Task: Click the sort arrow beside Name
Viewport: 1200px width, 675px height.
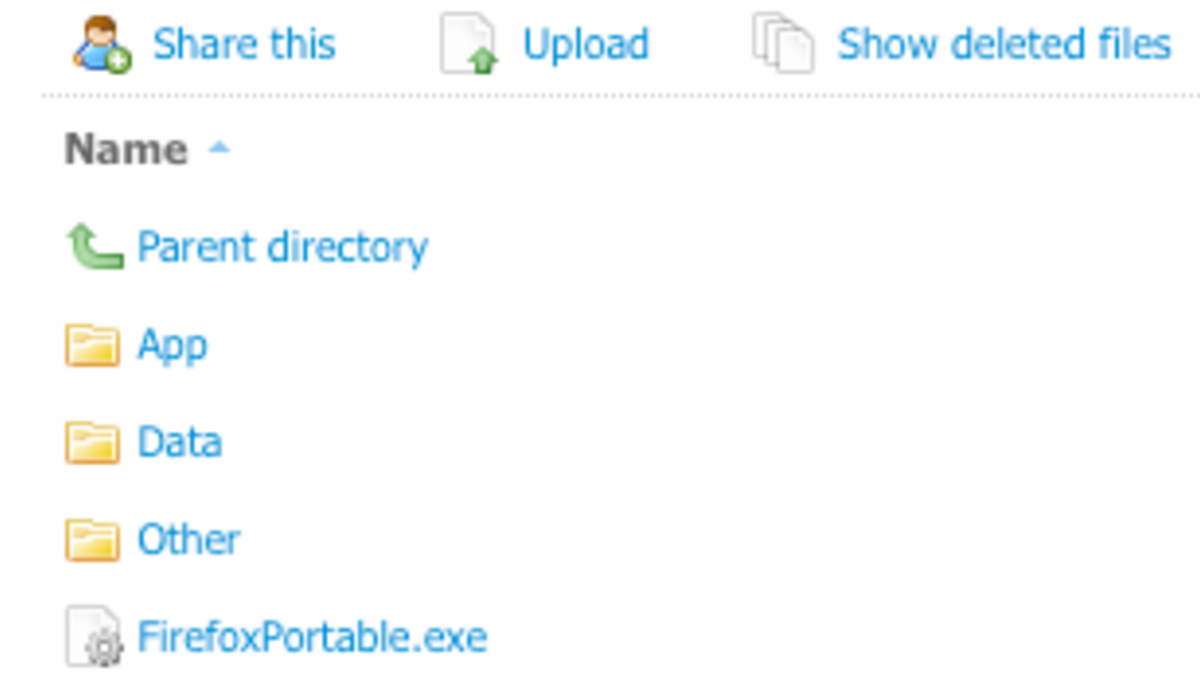Action: (x=218, y=148)
